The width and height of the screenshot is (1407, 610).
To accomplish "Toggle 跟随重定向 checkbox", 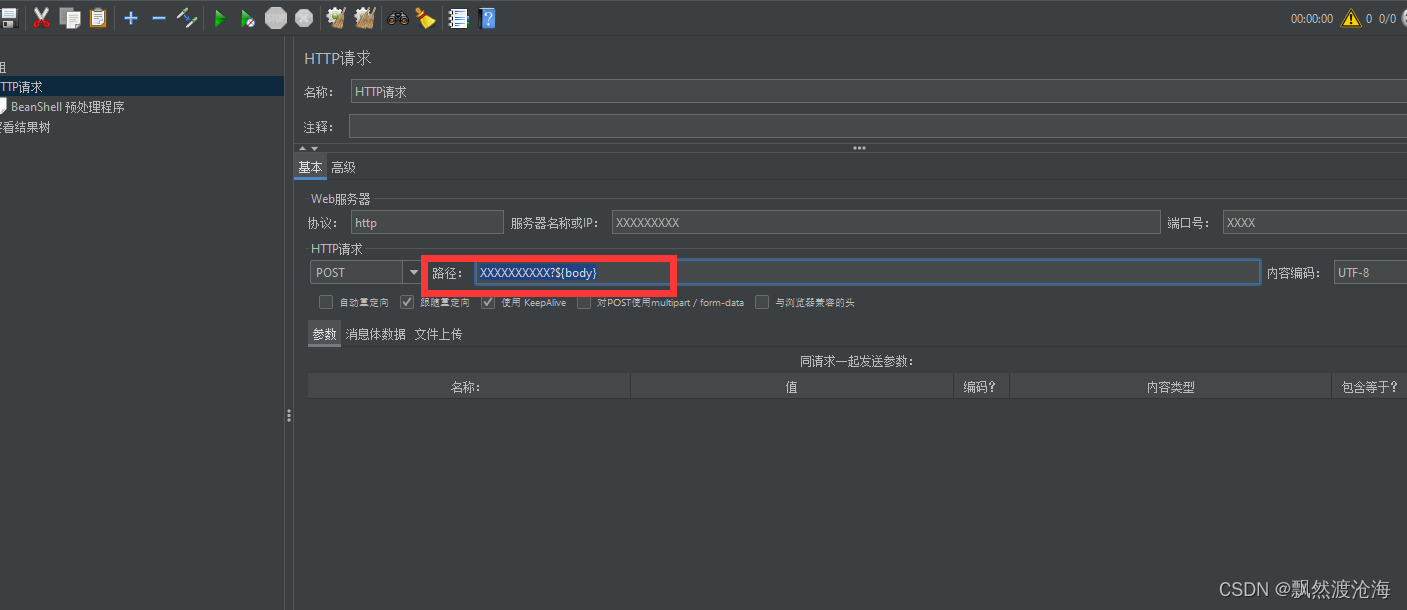I will click(407, 302).
